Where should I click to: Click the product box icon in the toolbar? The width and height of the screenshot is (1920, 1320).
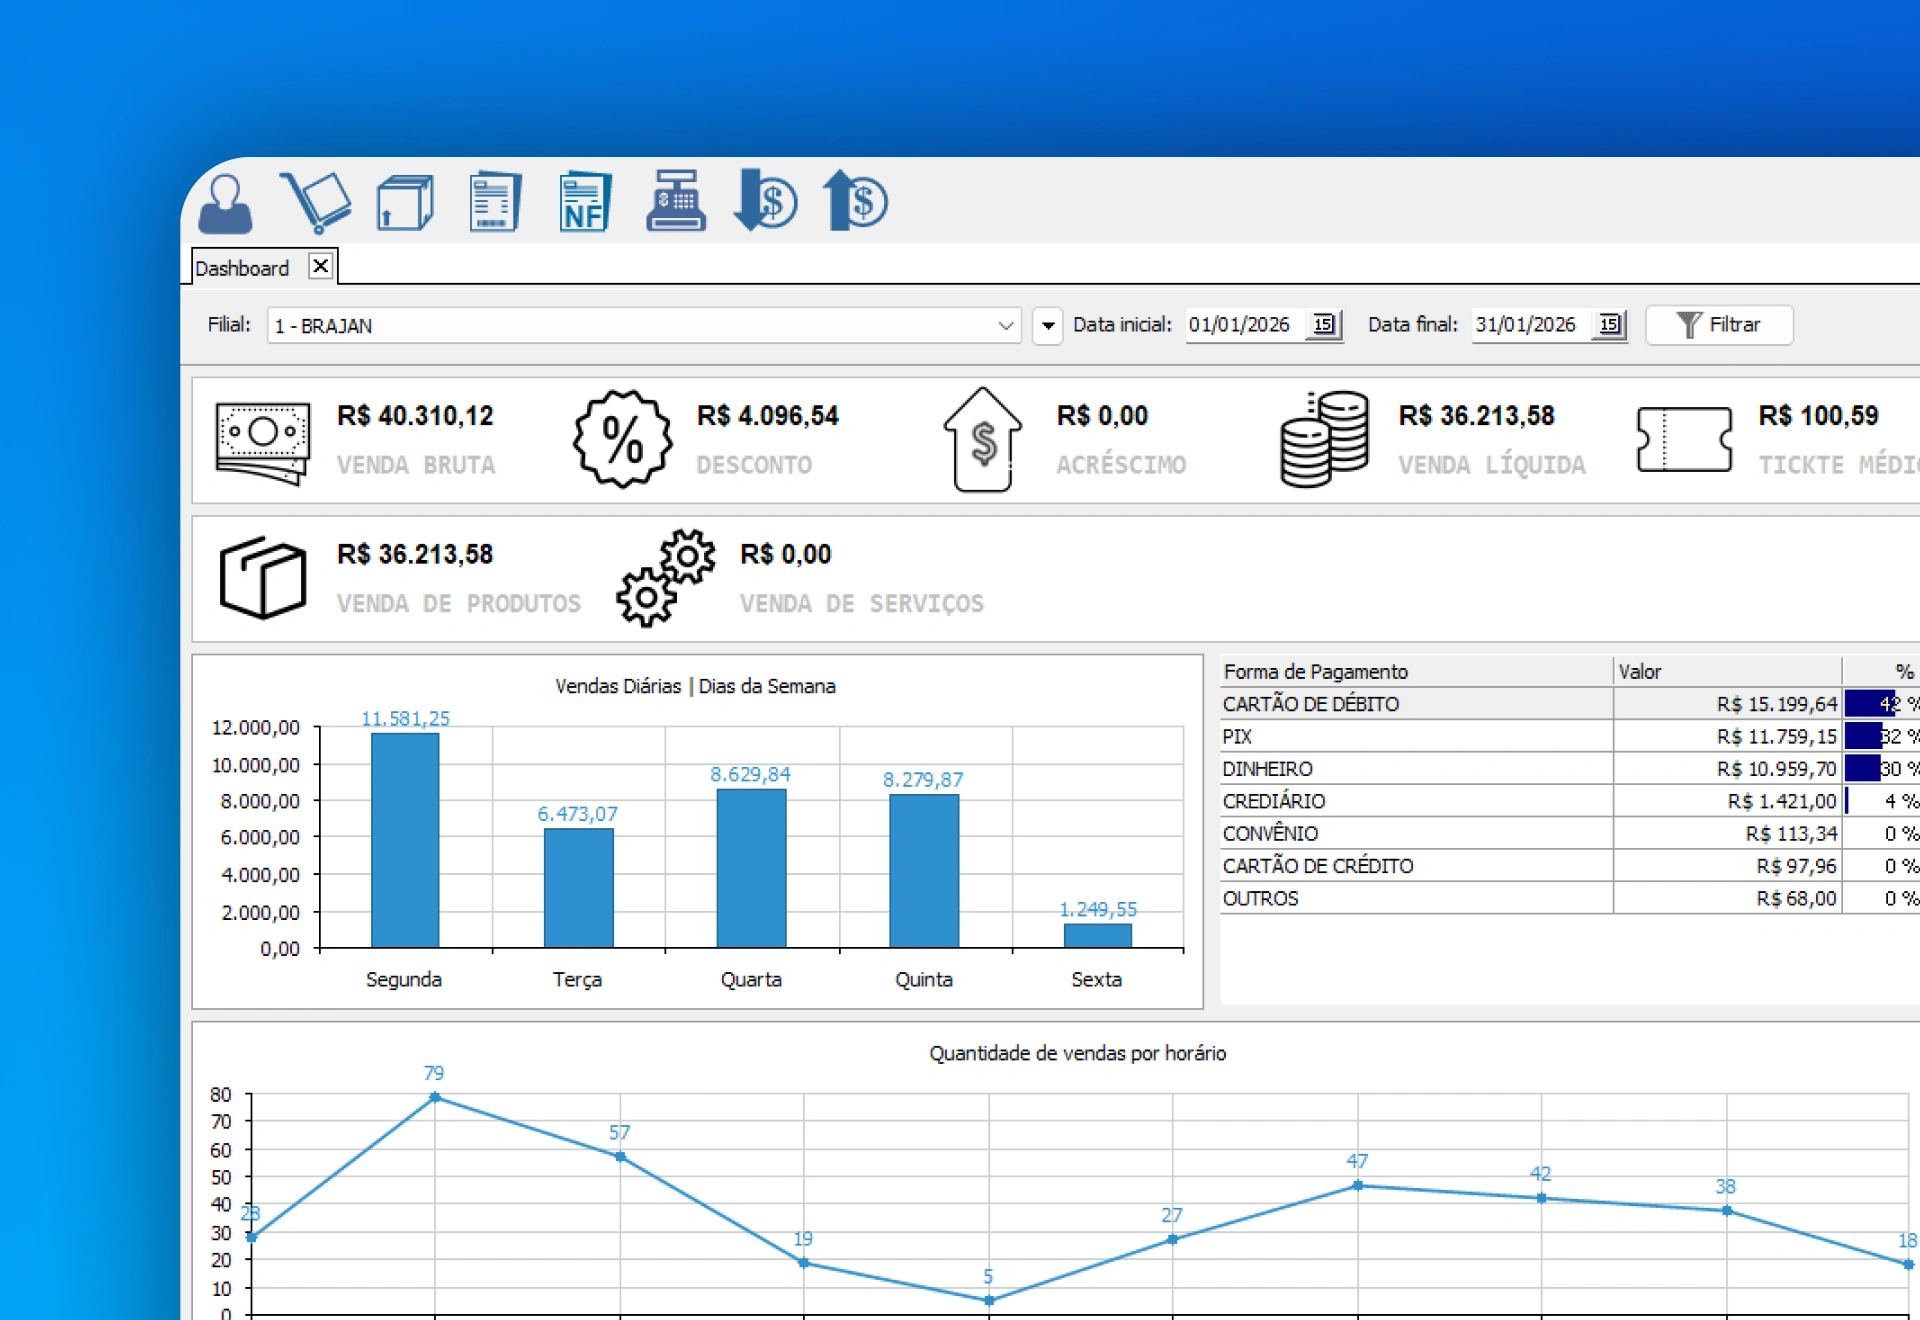click(406, 202)
